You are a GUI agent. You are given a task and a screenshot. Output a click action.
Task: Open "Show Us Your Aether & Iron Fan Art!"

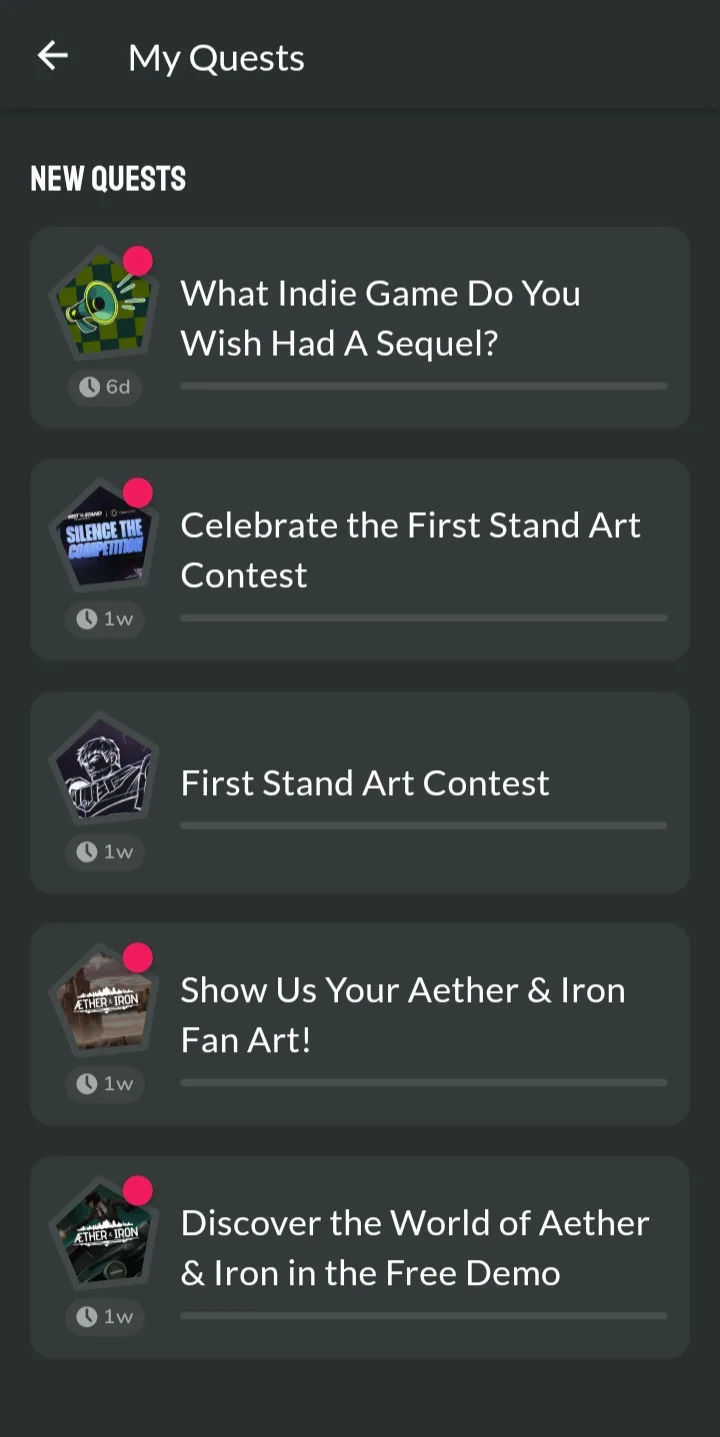[402, 1014]
